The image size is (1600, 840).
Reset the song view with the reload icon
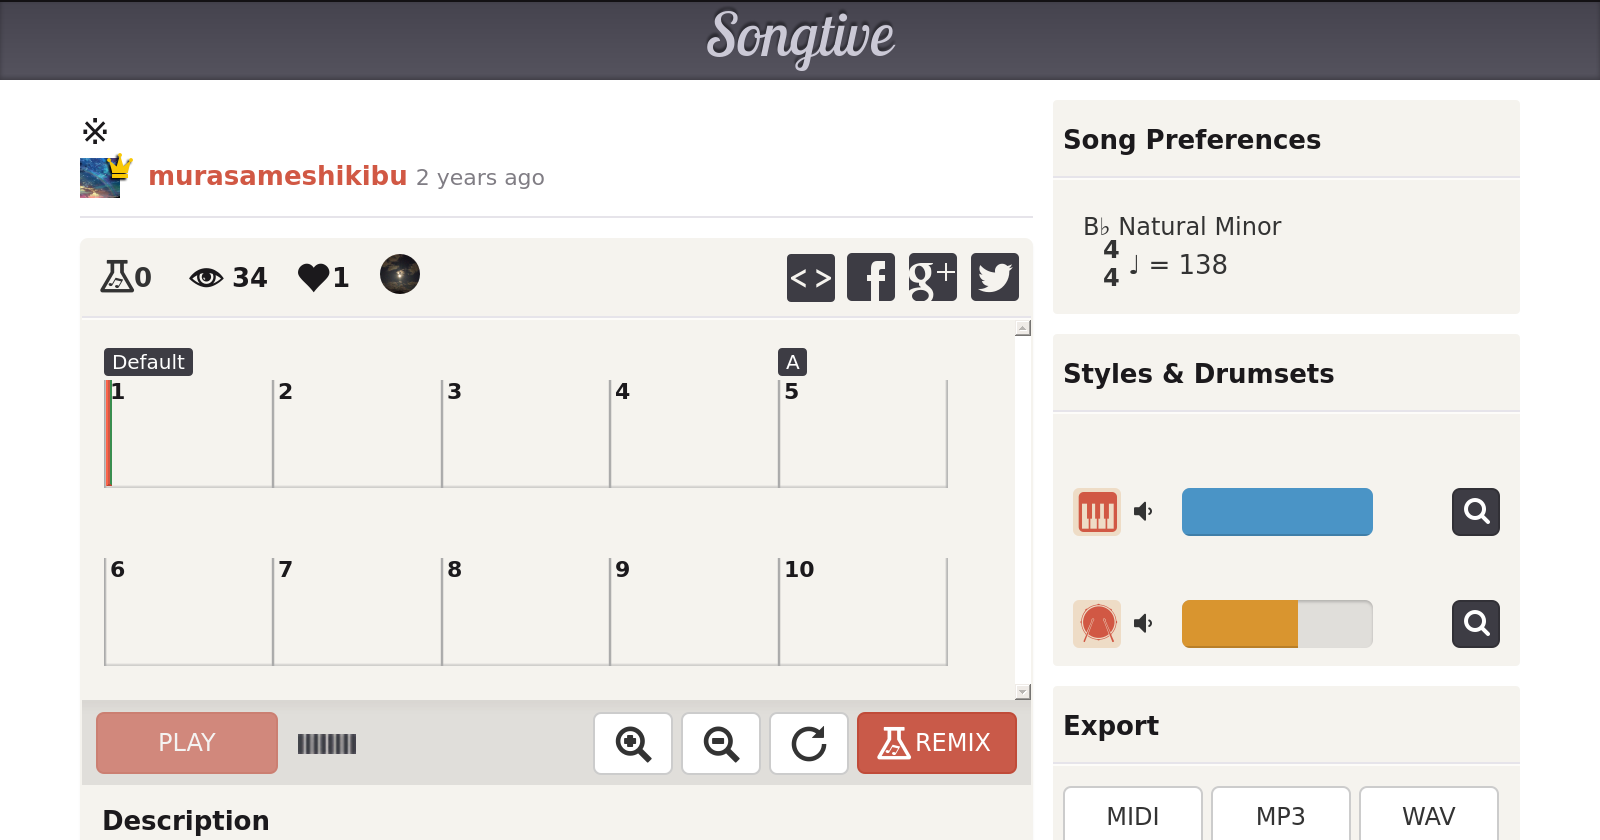pos(809,743)
